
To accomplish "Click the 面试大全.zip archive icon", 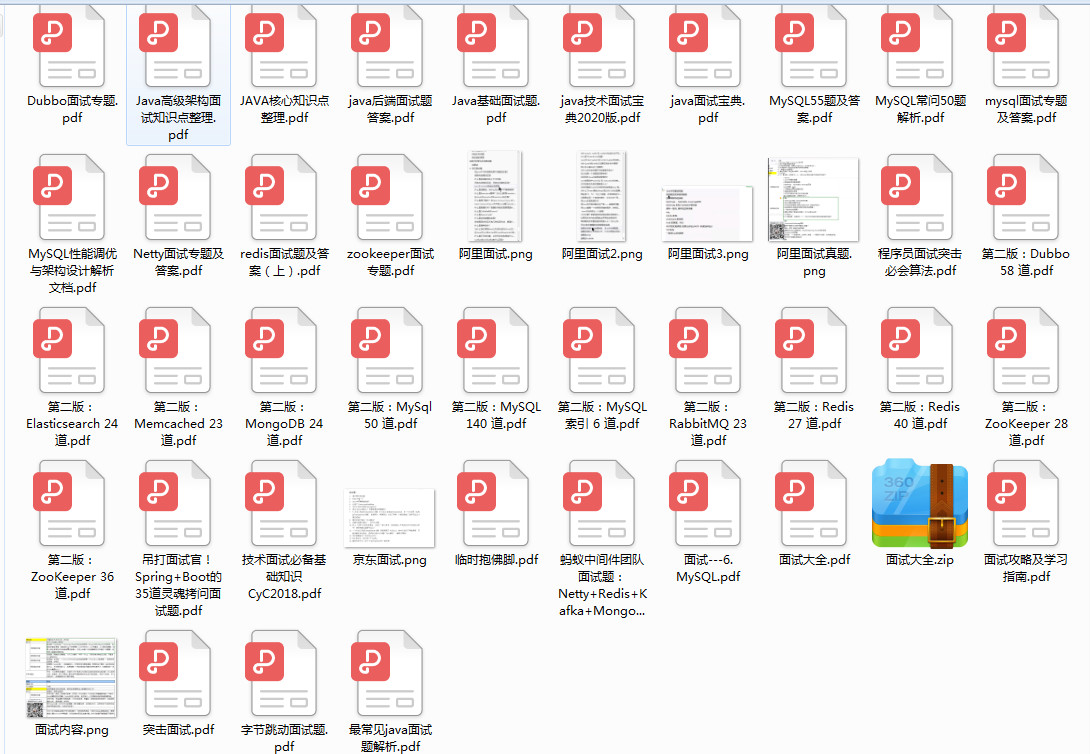I will coord(920,503).
